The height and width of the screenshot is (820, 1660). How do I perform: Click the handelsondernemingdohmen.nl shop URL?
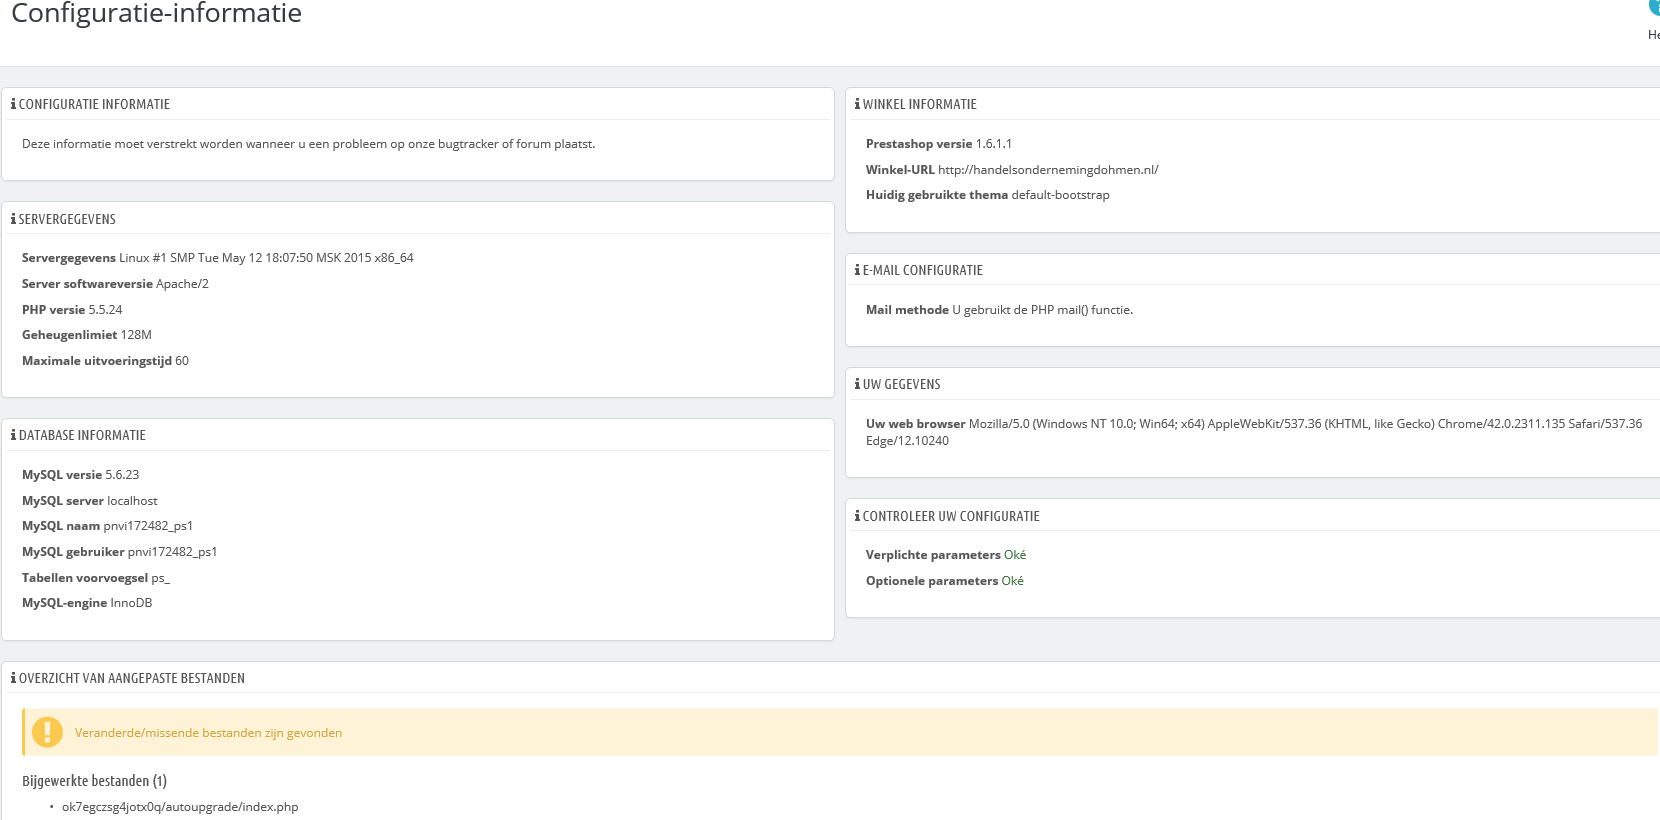coord(1048,170)
